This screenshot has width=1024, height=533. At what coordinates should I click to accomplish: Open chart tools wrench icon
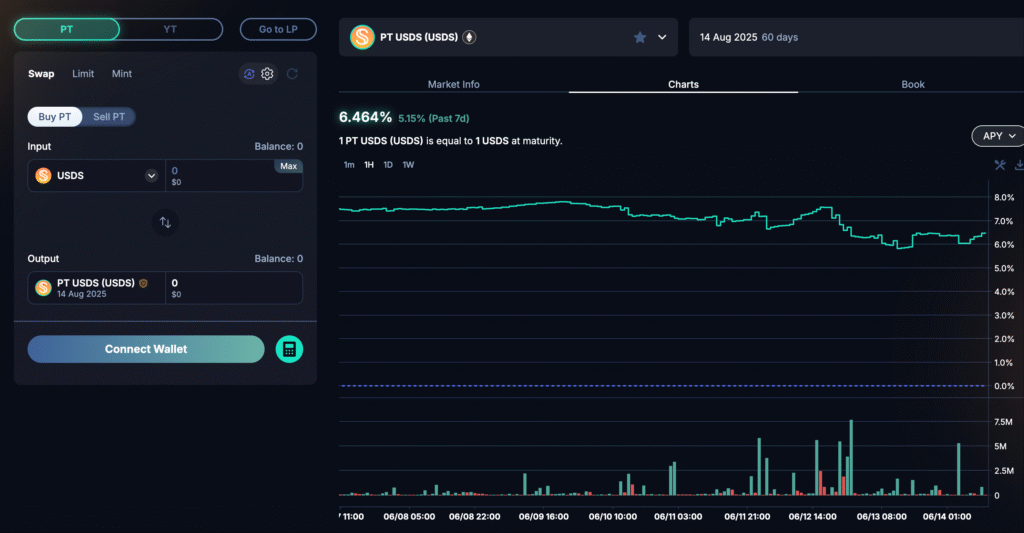(x=1000, y=165)
